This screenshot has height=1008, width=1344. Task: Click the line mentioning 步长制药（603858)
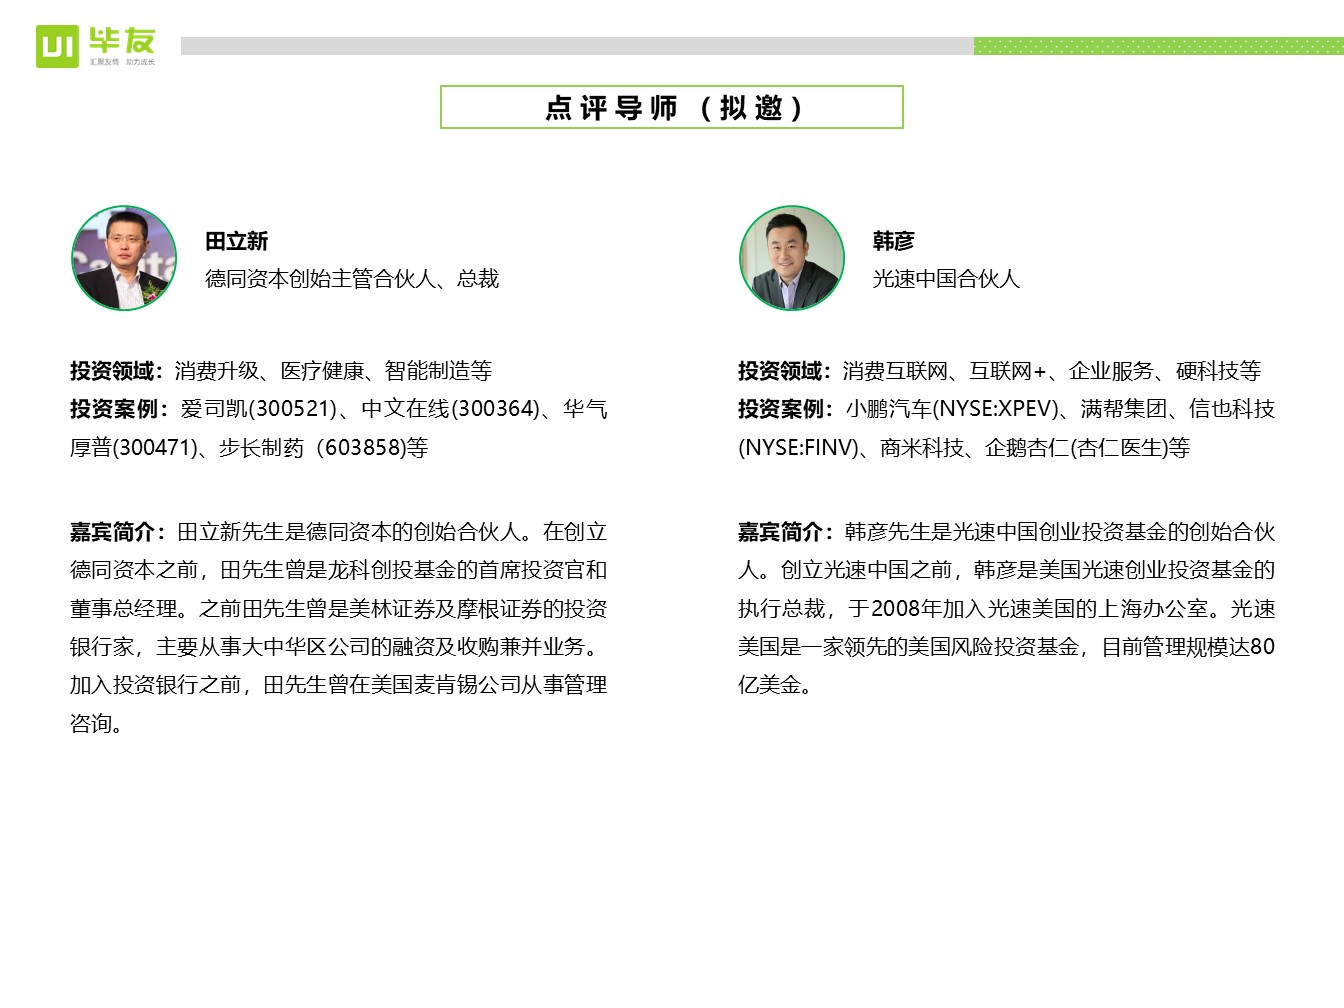click(249, 448)
